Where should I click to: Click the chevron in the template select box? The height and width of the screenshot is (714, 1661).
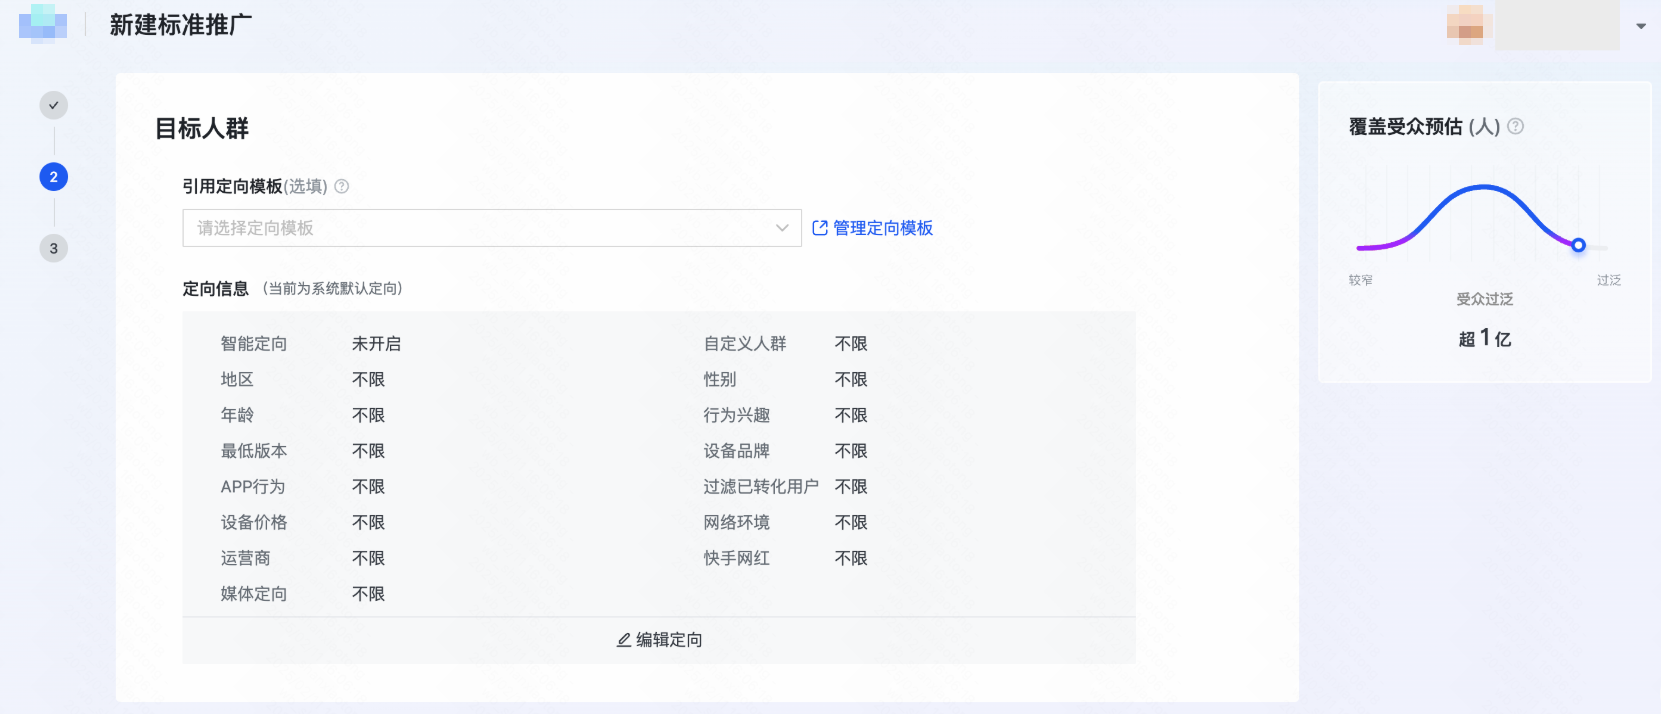782,228
